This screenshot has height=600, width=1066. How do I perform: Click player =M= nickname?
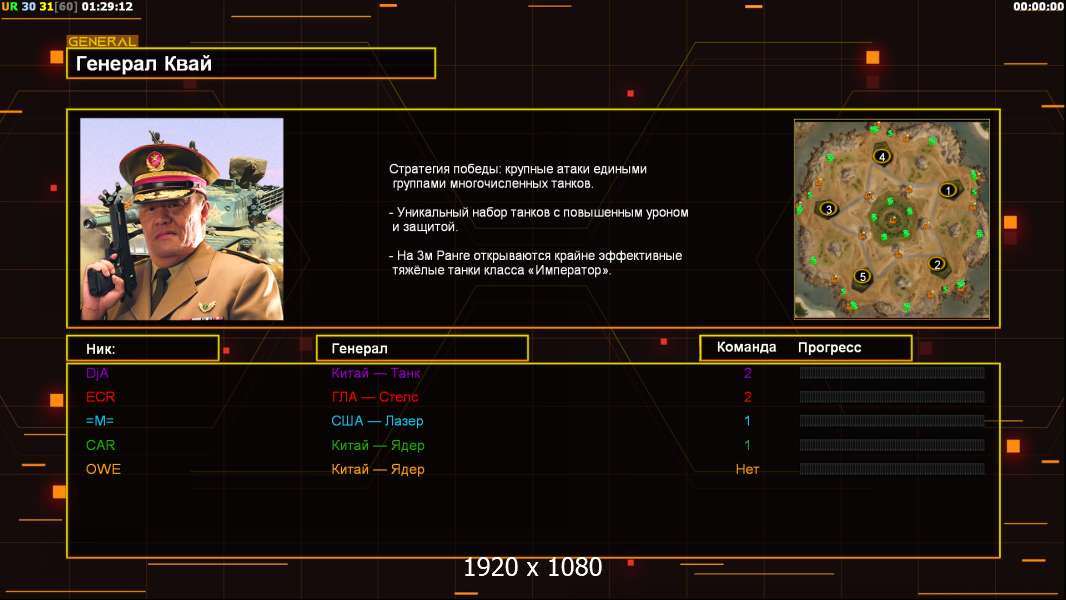[x=100, y=421]
